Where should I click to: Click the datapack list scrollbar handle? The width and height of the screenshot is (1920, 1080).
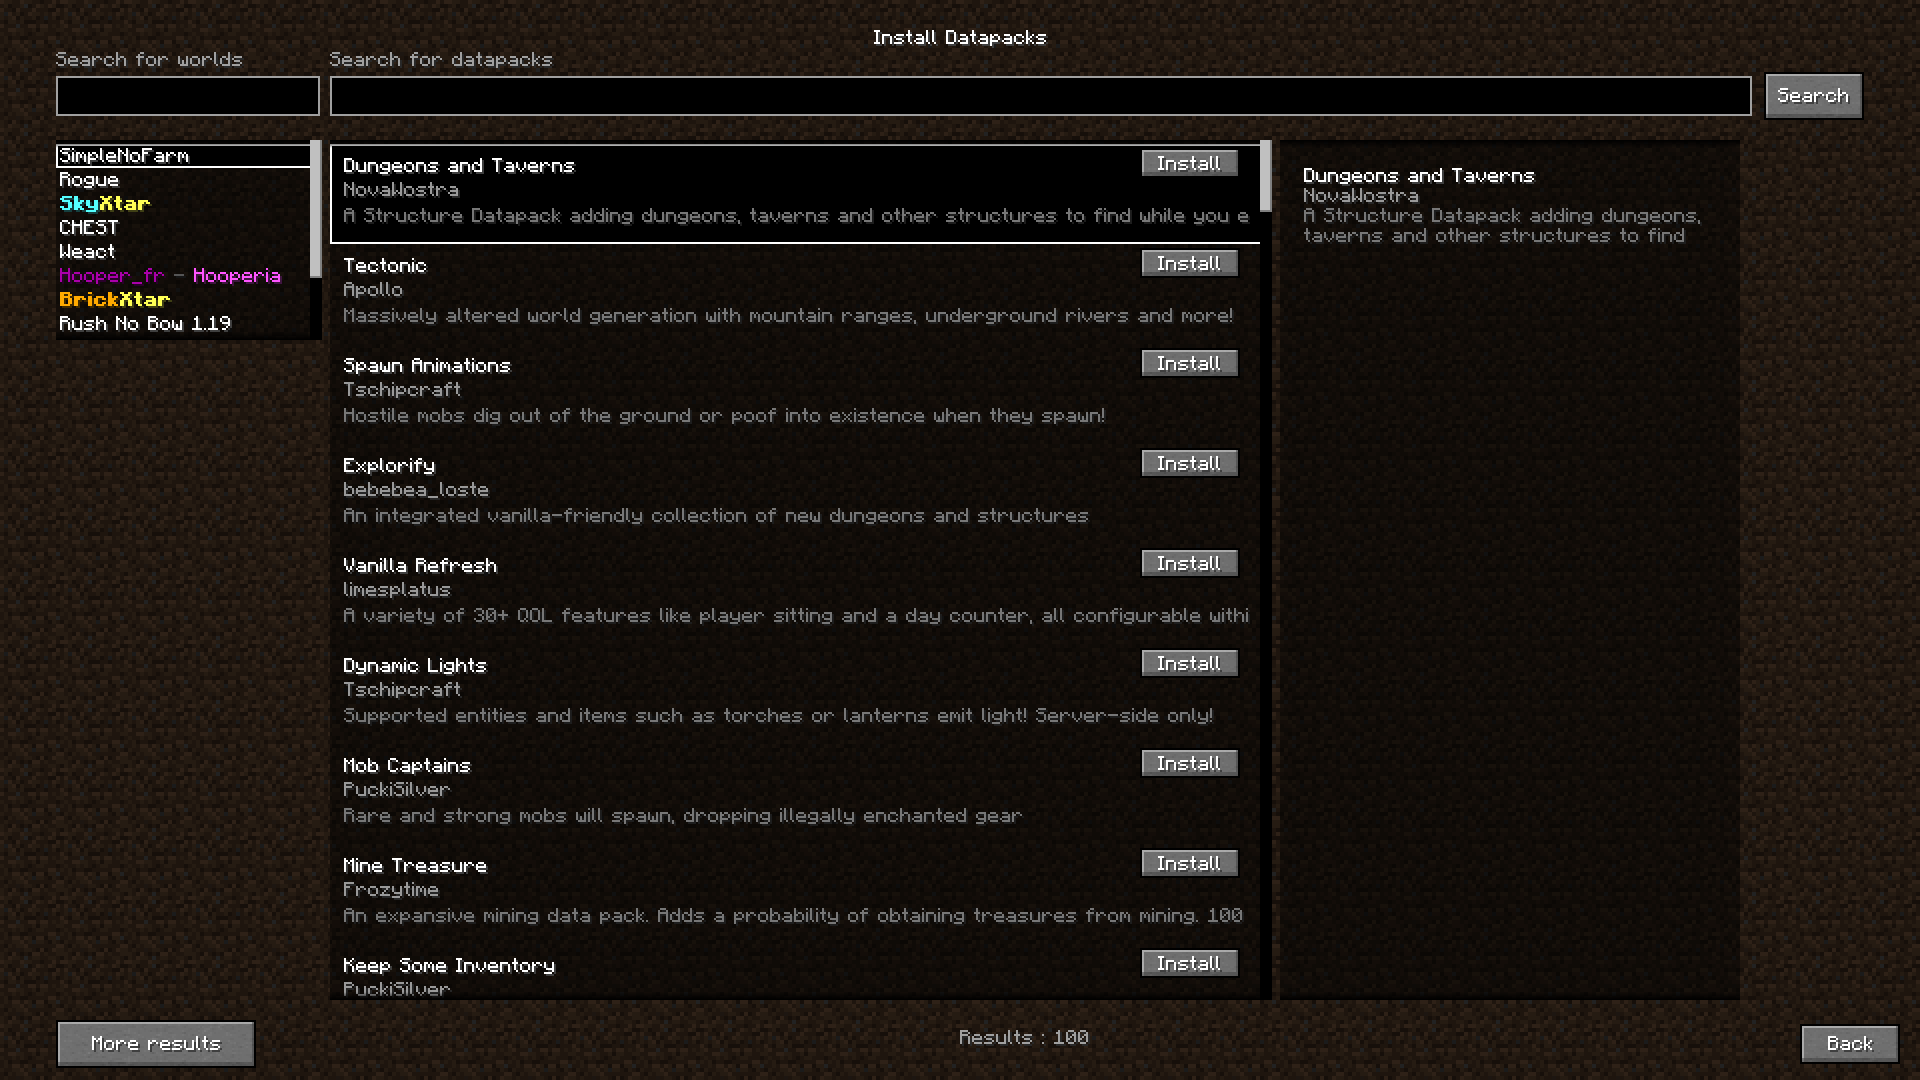(x=1266, y=176)
